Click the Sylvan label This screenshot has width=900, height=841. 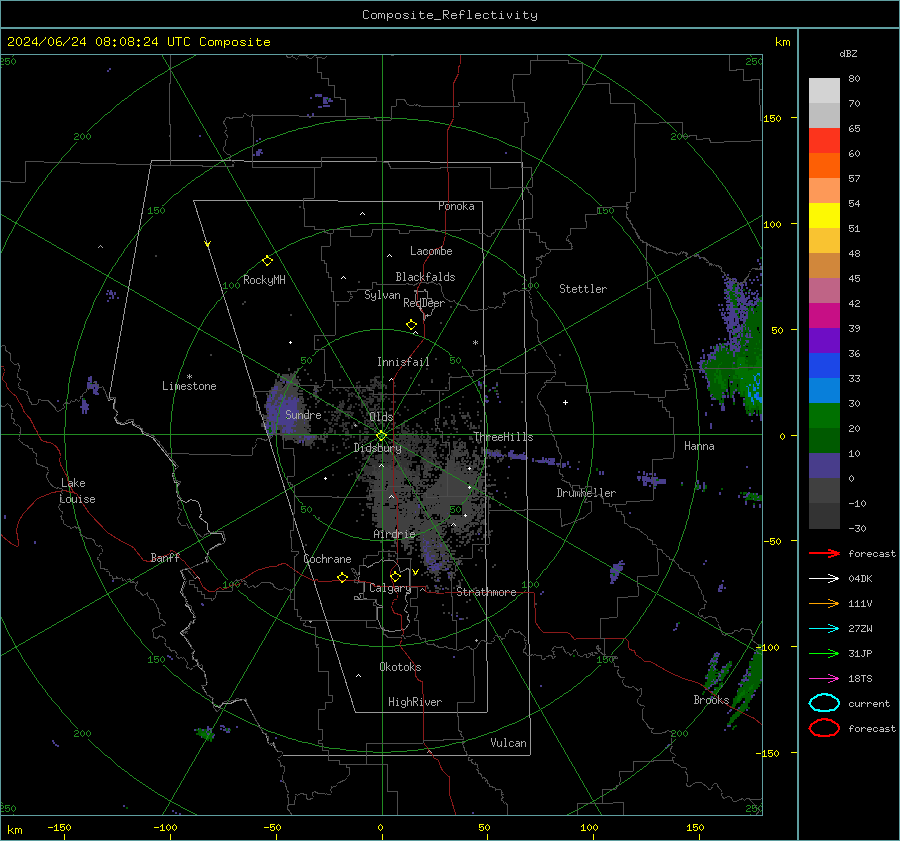[x=382, y=295]
